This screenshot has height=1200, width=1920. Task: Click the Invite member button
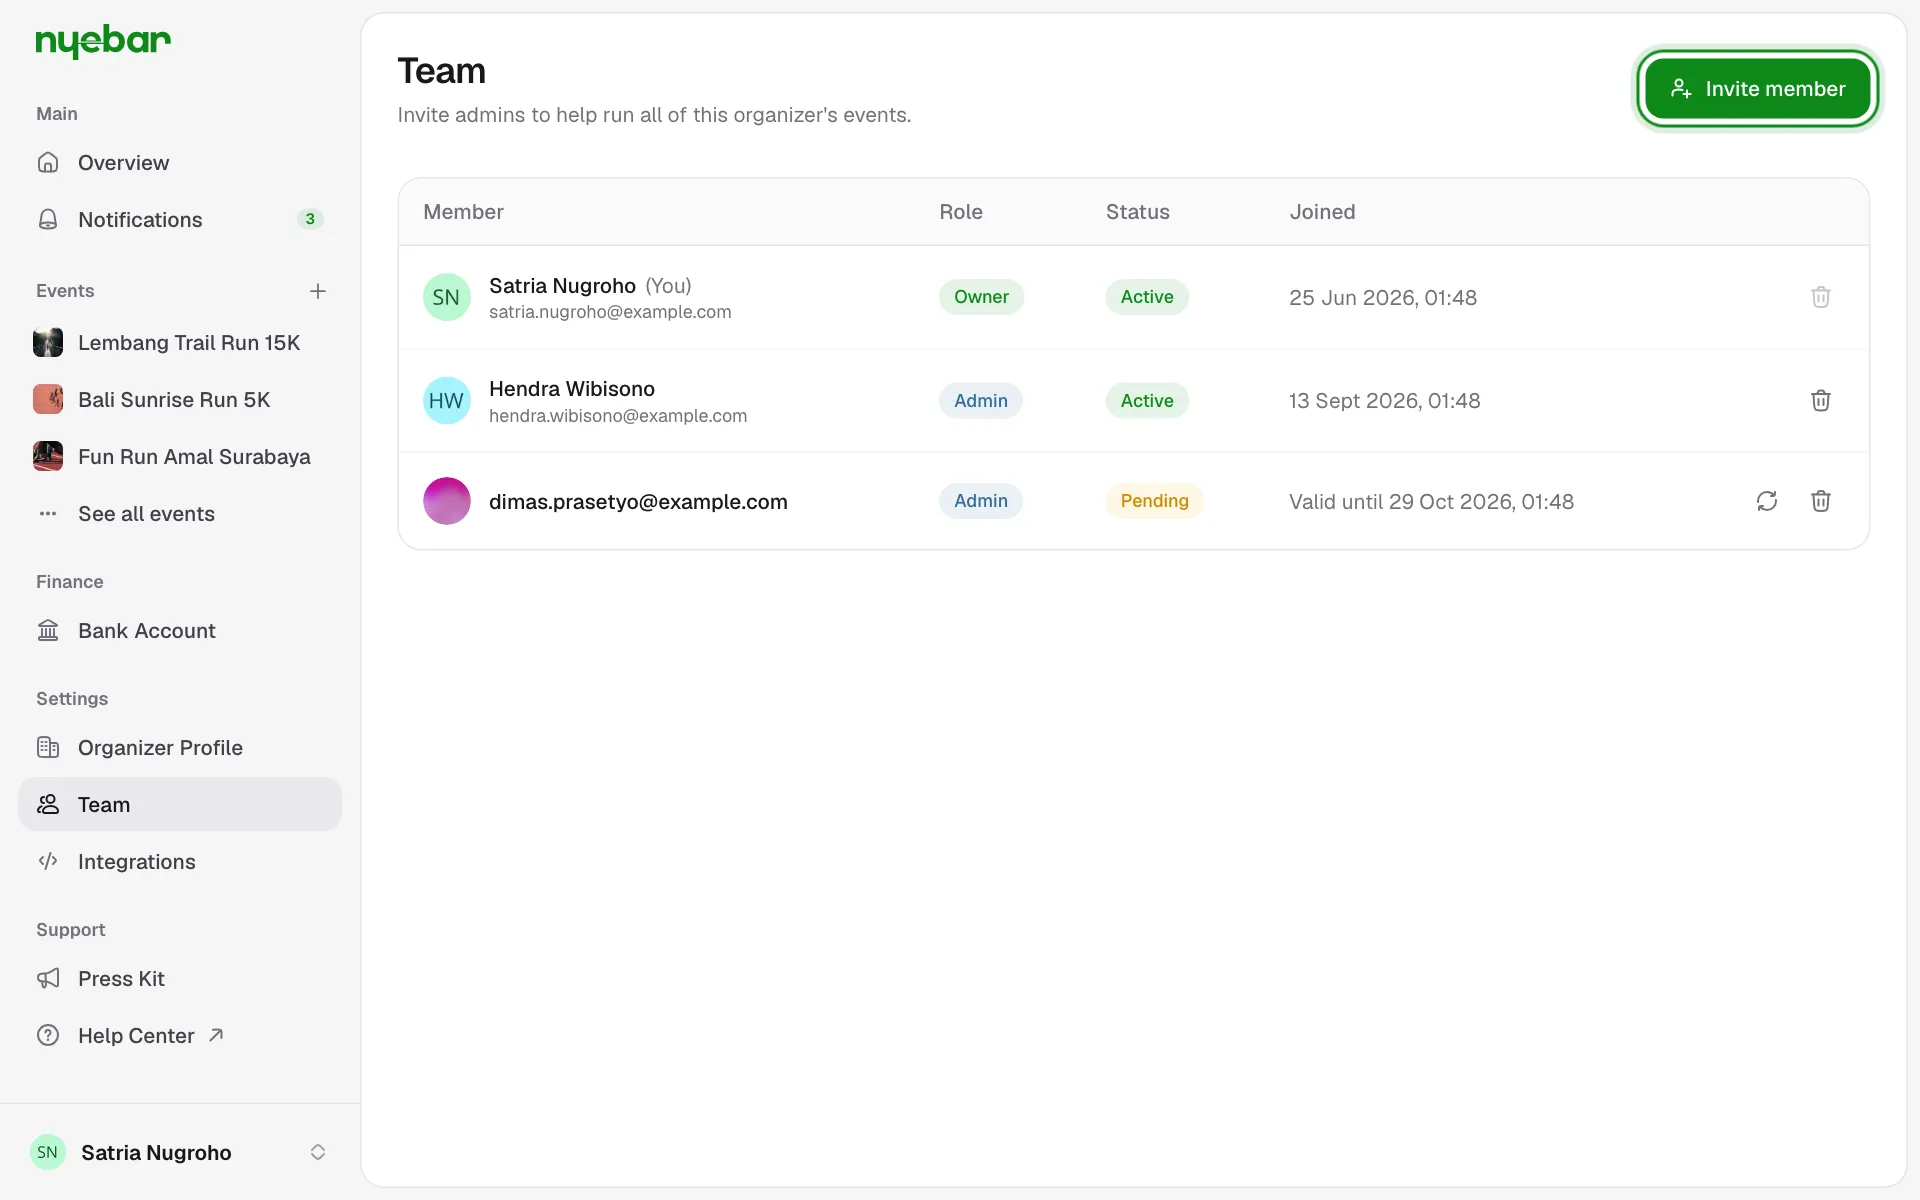point(1757,89)
